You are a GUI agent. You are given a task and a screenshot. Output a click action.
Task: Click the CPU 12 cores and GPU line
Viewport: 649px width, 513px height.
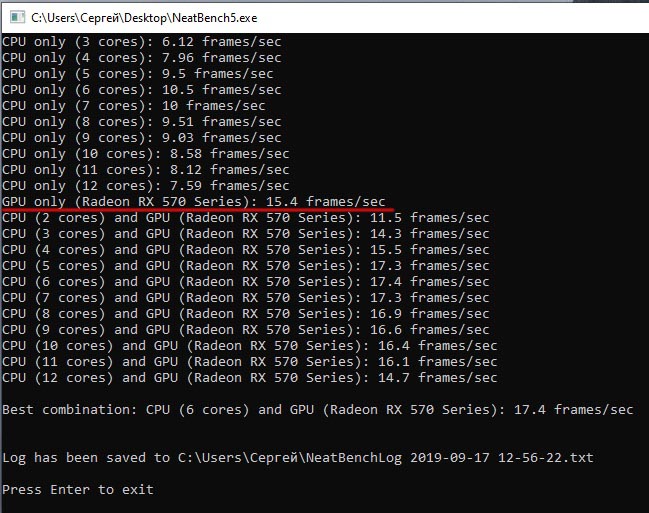coord(250,378)
